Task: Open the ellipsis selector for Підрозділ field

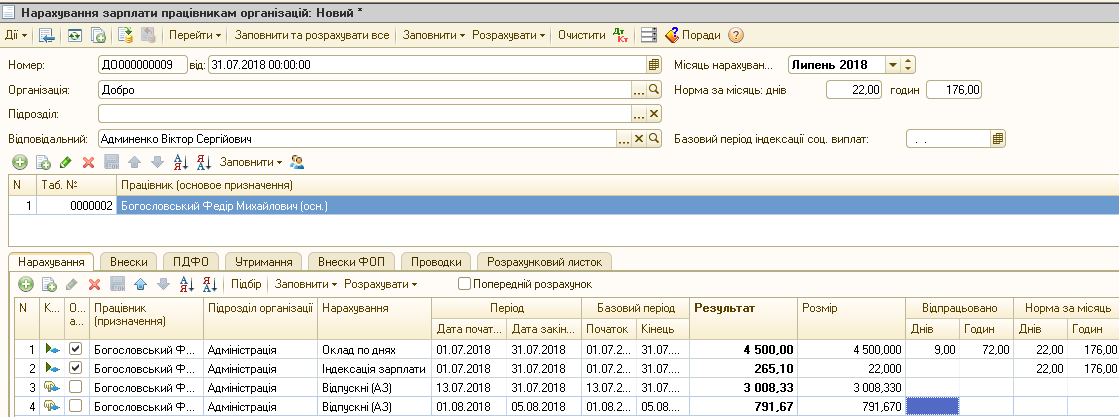Action: (x=639, y=114)
